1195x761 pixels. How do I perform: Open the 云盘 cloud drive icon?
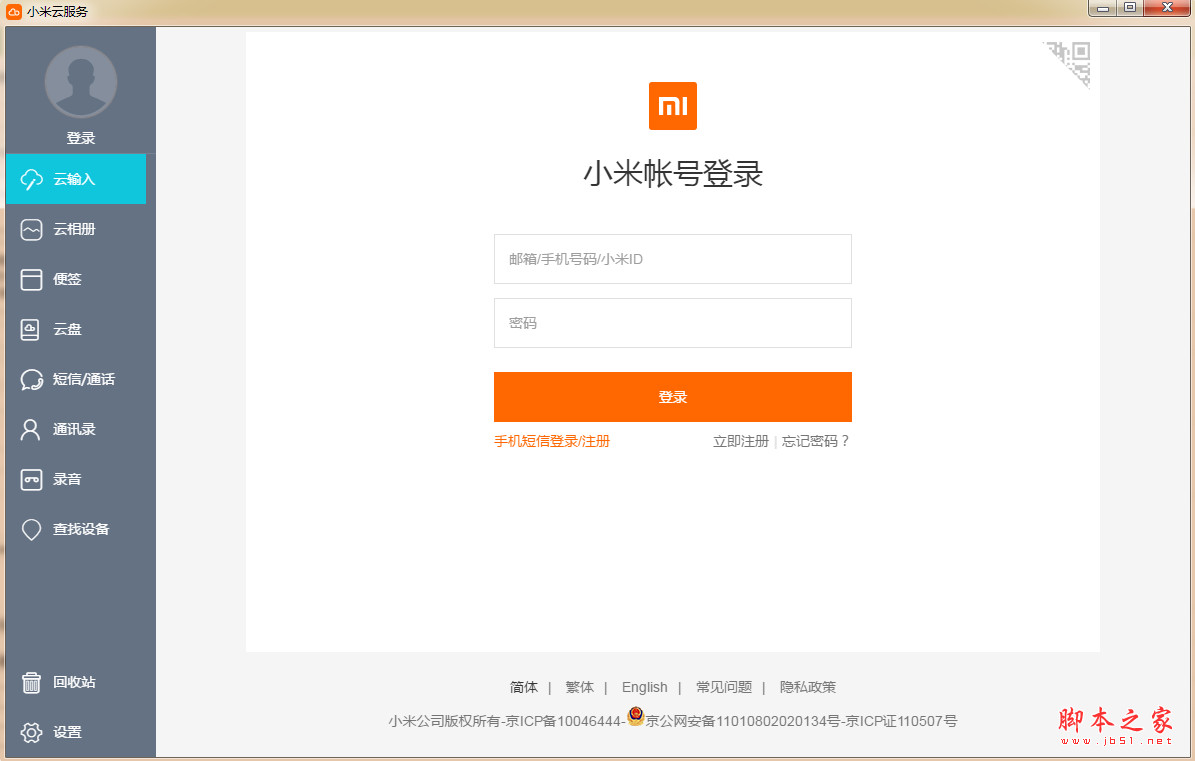click(x=30, y=329)
